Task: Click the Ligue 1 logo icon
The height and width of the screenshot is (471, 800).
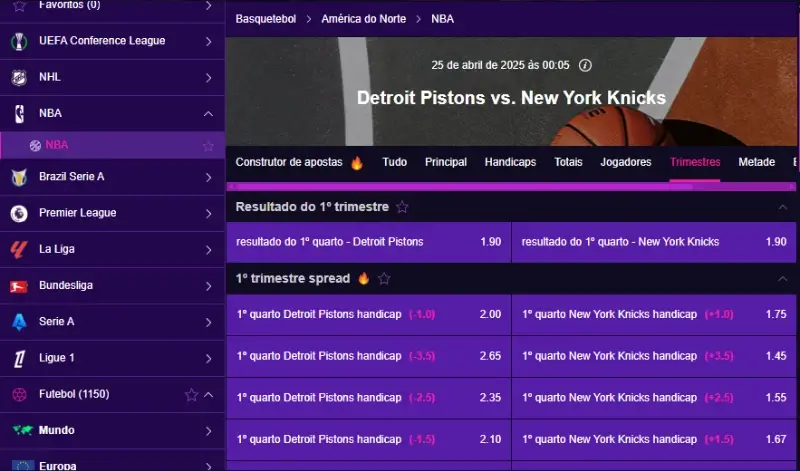Action: [x=19, y=358]
